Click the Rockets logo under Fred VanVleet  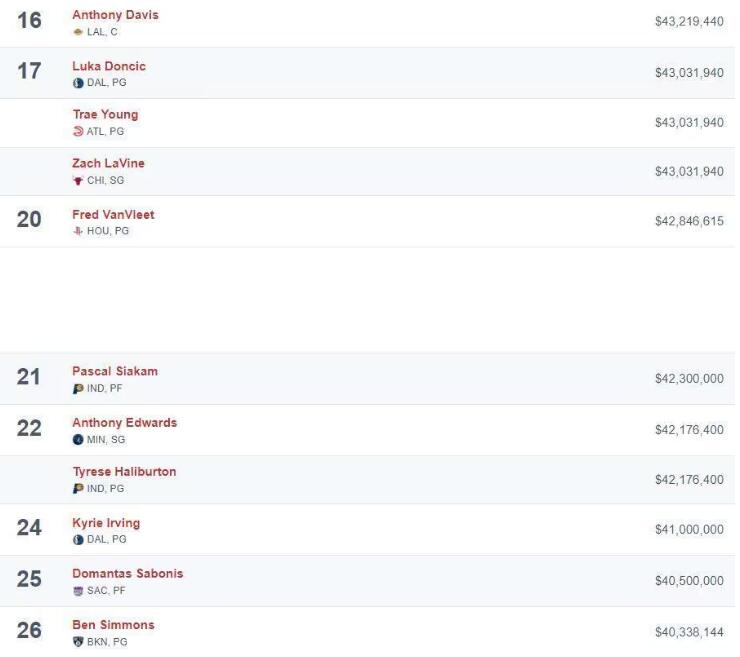tap(78, 231)
